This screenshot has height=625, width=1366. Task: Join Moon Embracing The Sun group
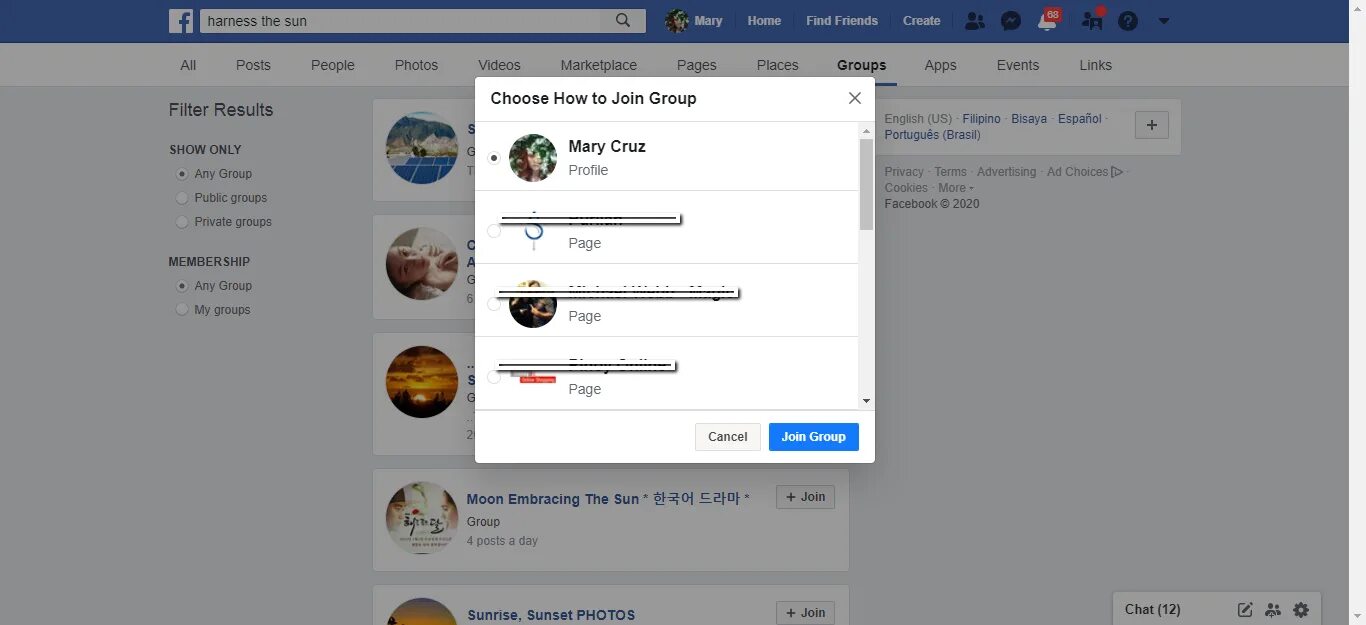805,497
